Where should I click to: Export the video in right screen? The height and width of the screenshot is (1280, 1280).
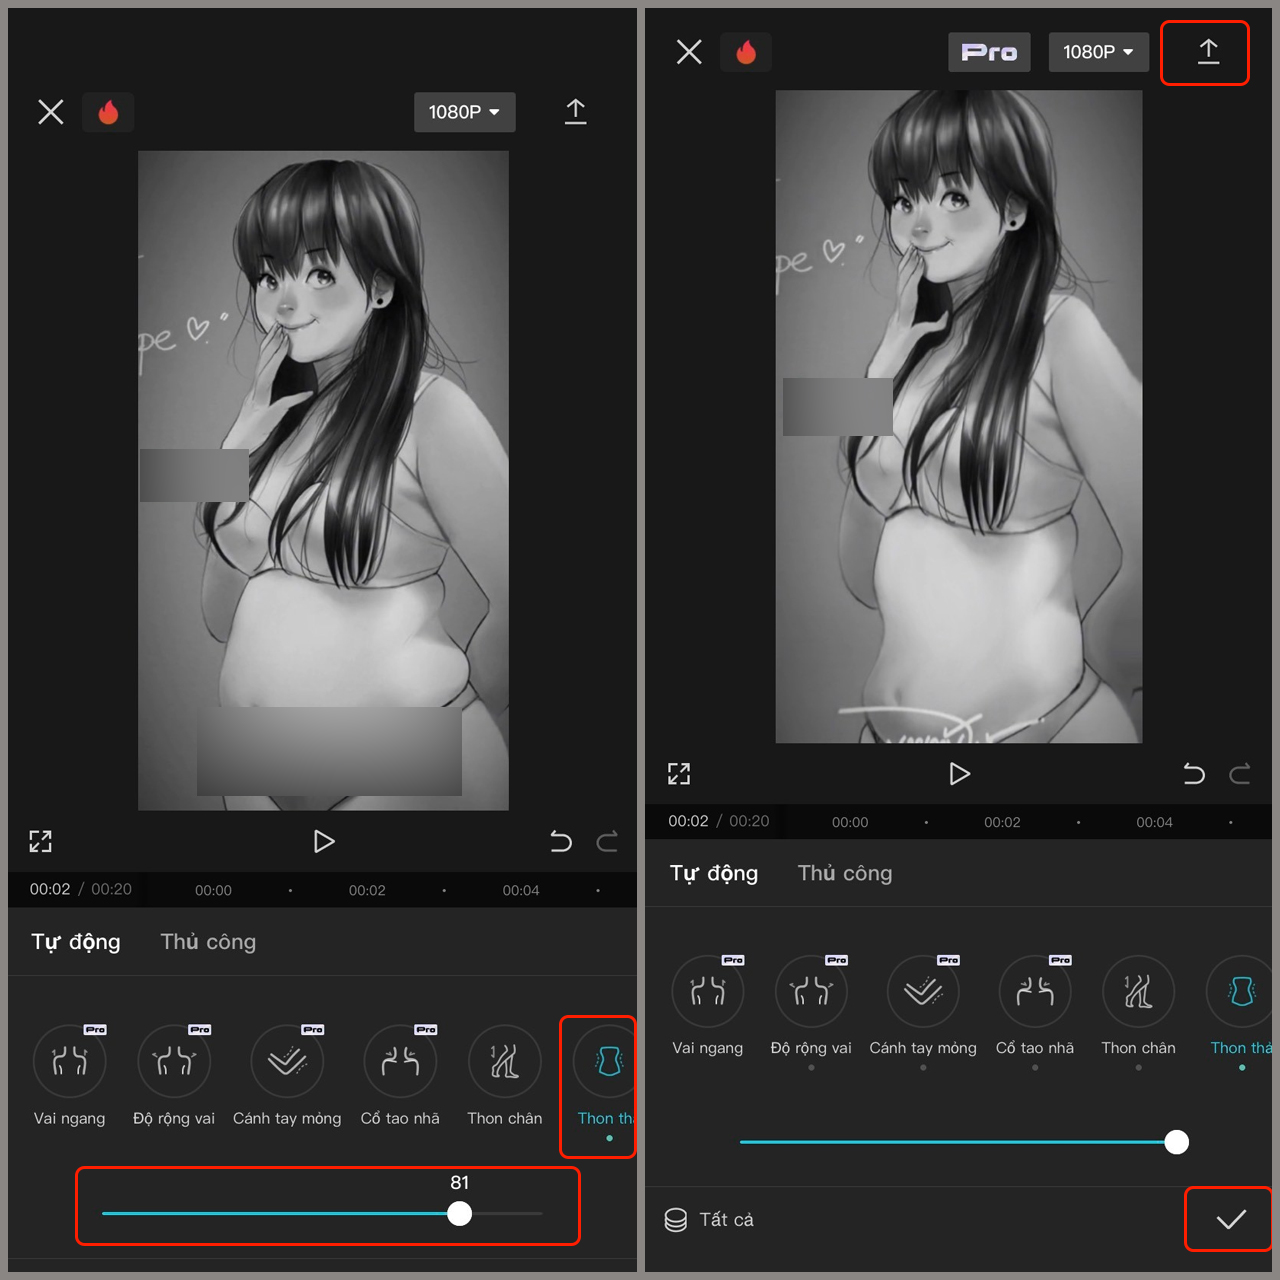(x=1208, y=52)
